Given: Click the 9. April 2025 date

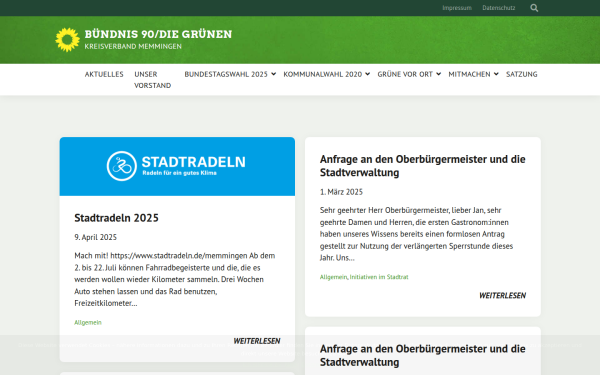Looking at the screenshot, I should [96, 237].
